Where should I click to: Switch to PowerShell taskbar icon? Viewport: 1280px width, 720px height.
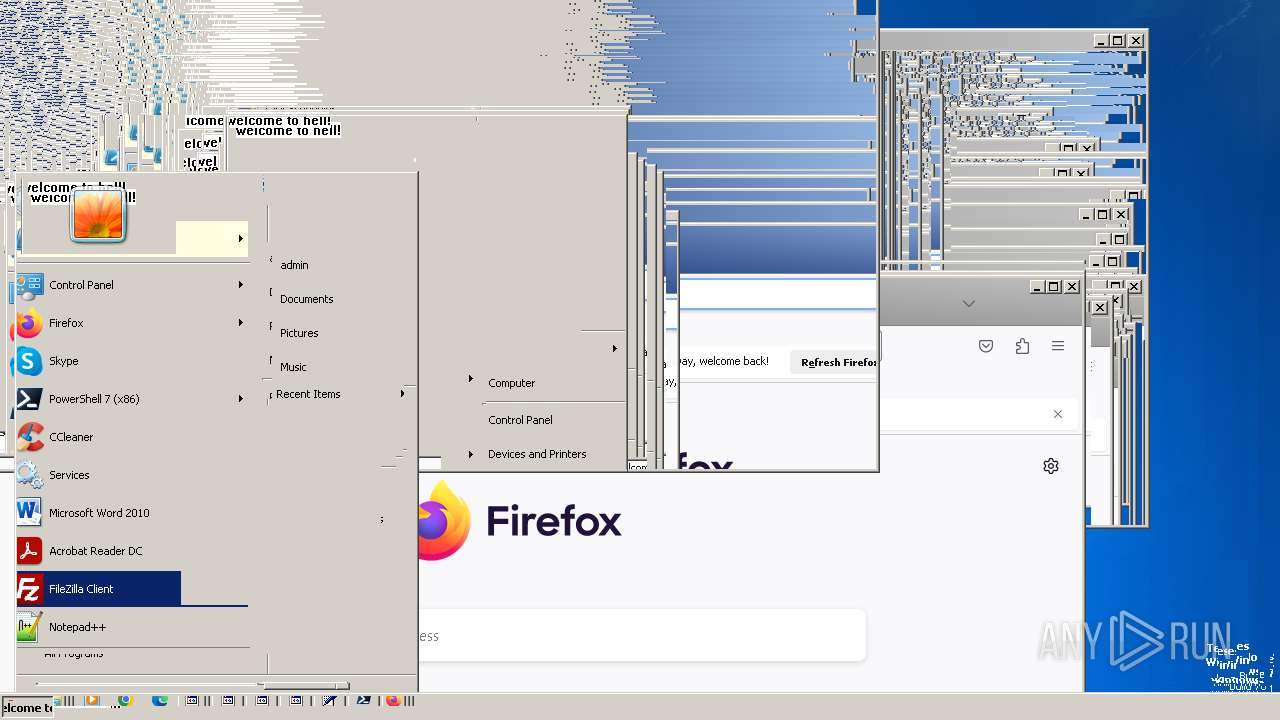pyautogui.click(x=364, y=701)
